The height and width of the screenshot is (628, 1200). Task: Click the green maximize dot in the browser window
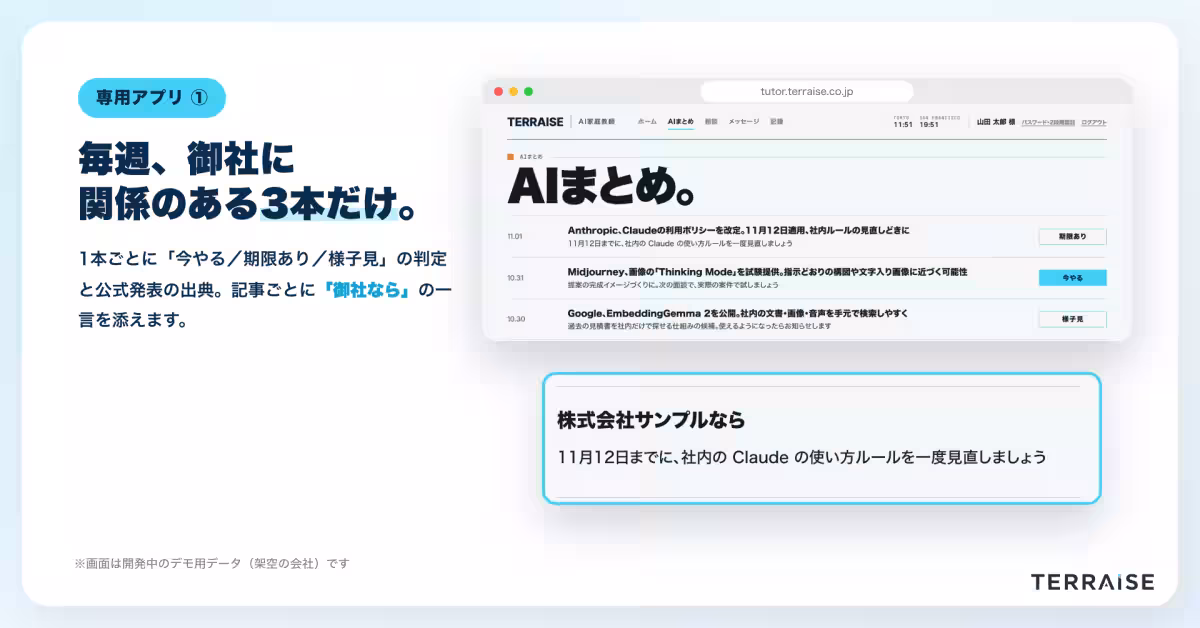528,91
